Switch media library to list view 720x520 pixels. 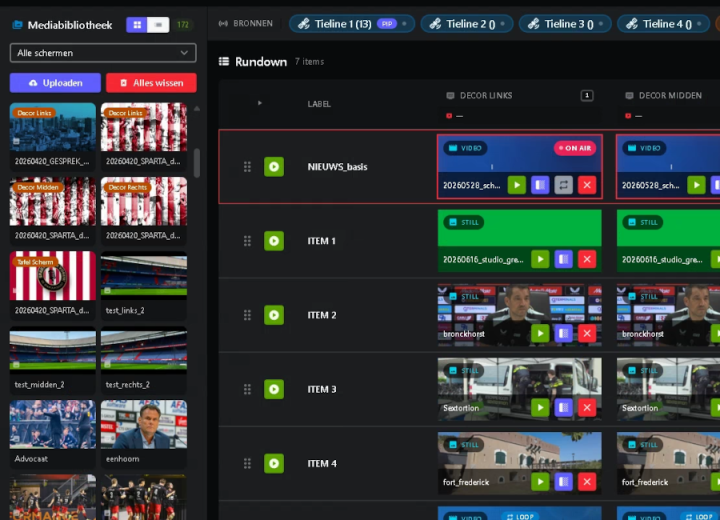[158, 25]
